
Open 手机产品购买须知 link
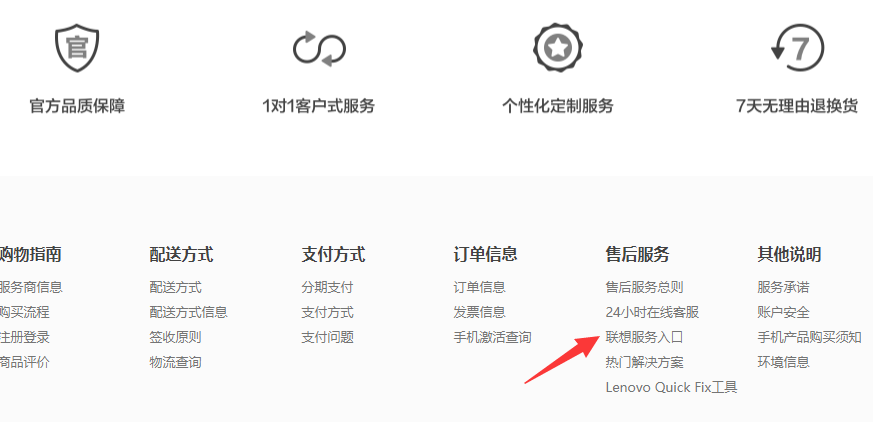[809, 337]
